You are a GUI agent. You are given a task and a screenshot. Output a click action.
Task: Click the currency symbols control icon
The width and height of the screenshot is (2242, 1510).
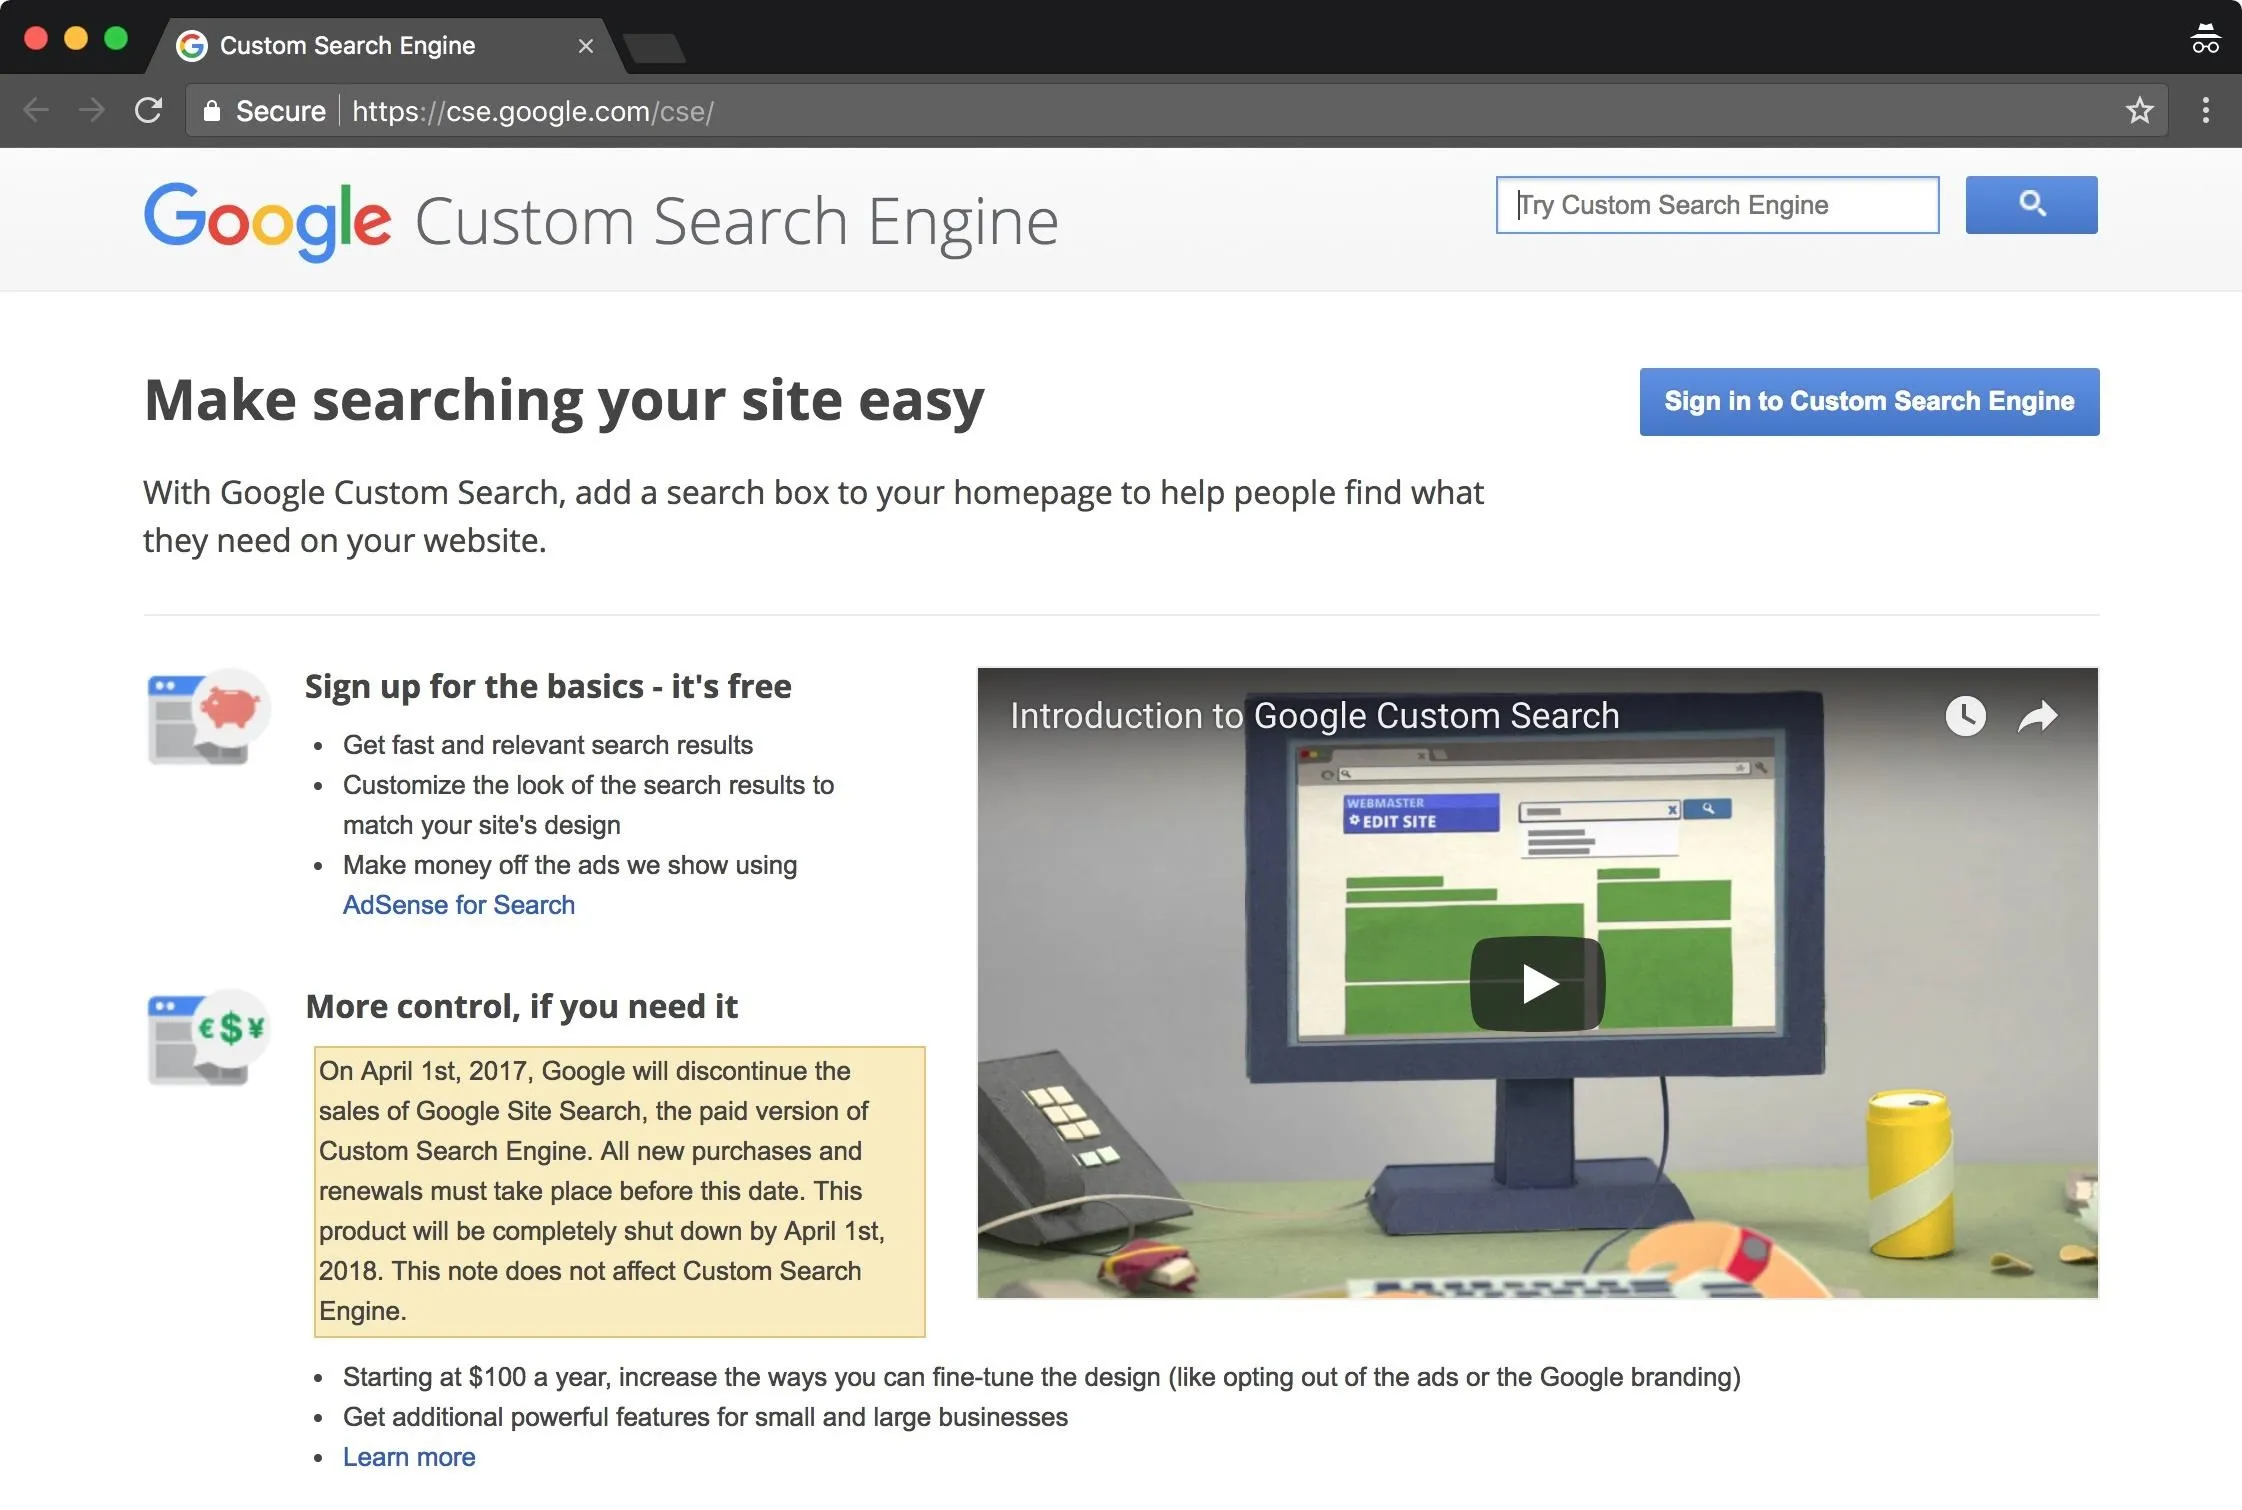(x=208, y=1036)
